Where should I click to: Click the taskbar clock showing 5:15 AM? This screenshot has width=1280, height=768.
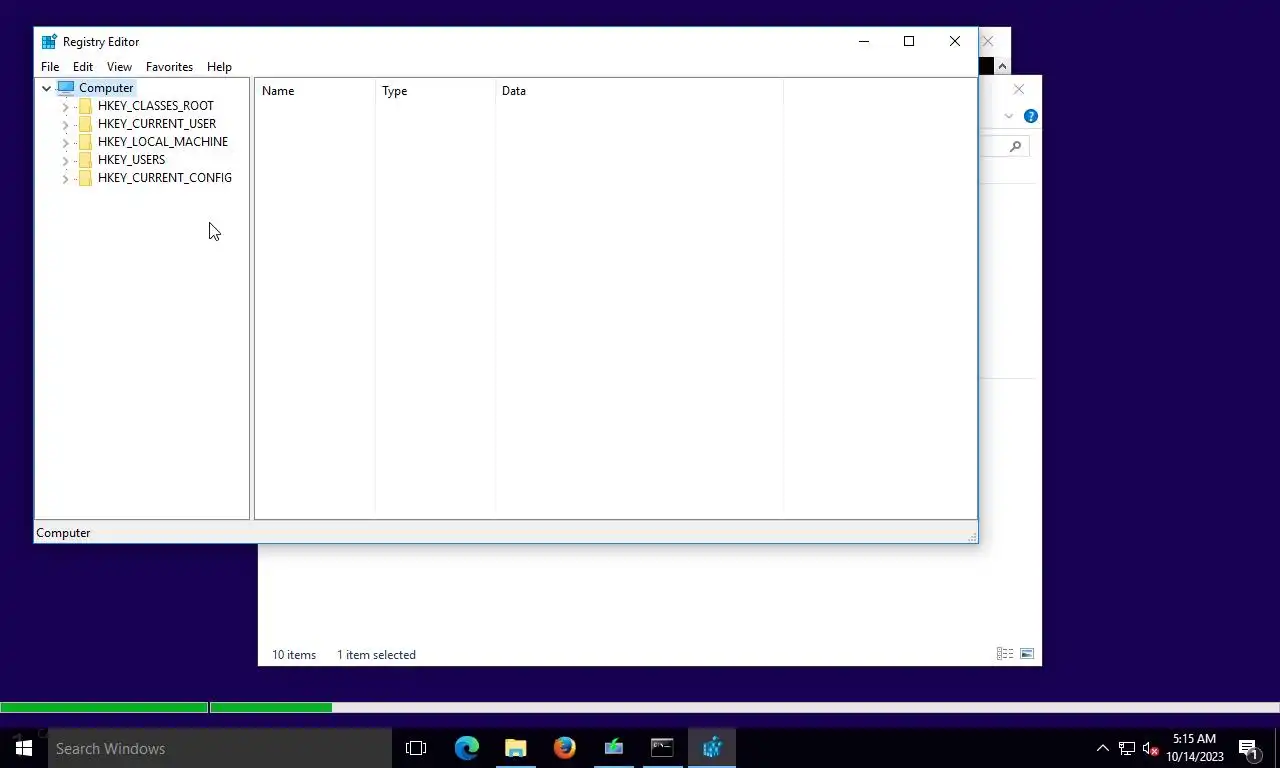[x=1195, y=748]
